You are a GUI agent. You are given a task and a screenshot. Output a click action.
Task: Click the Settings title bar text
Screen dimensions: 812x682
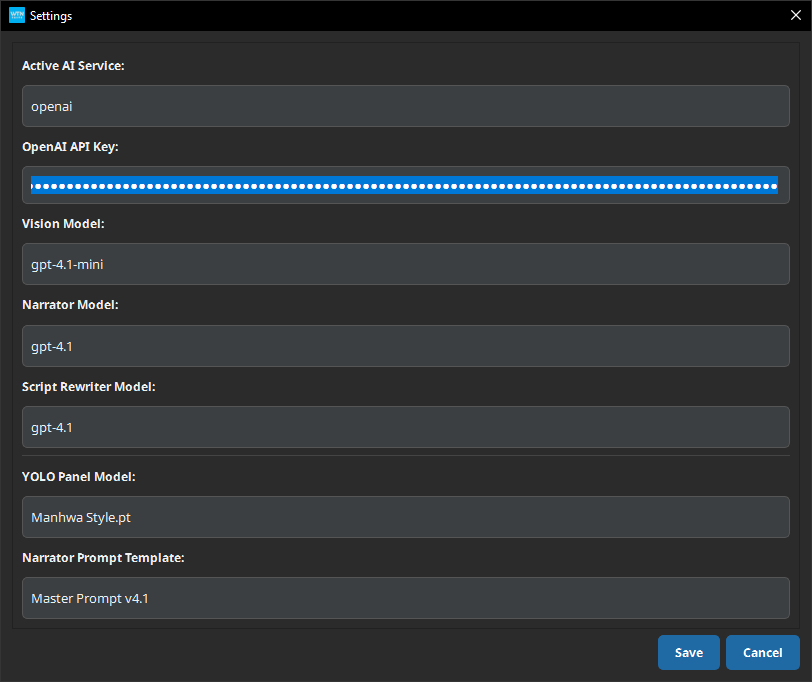coord(51,16)
